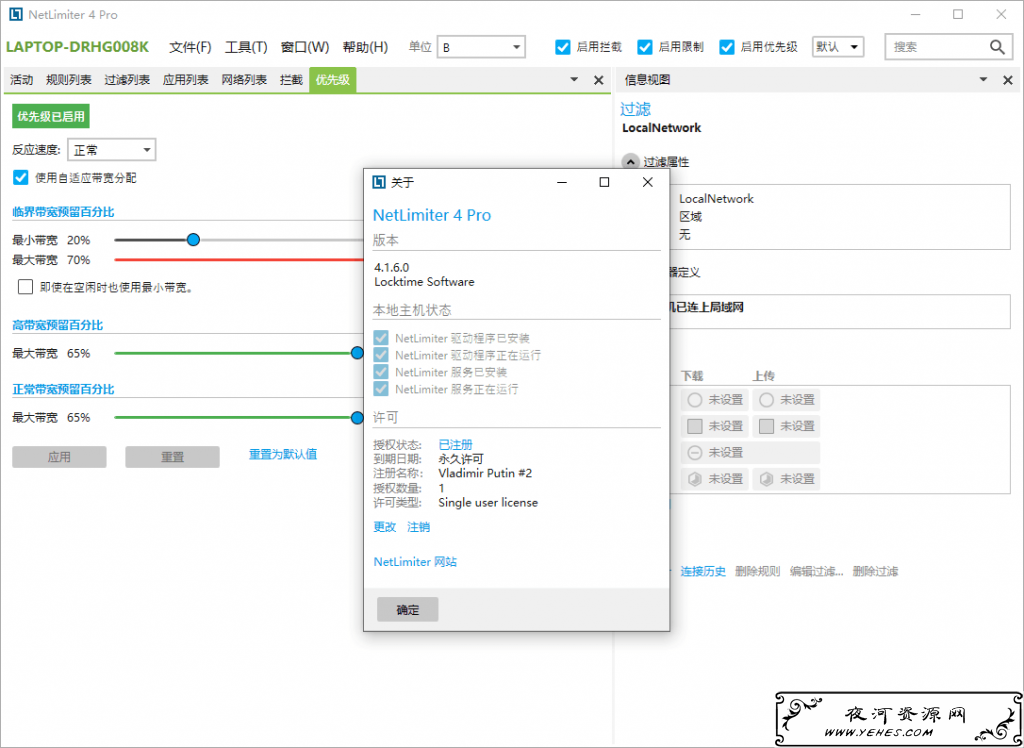The width and height of the screenshot is (1024, 748).
Task: Switch to the 规则列表 tab
Action: 69,80
